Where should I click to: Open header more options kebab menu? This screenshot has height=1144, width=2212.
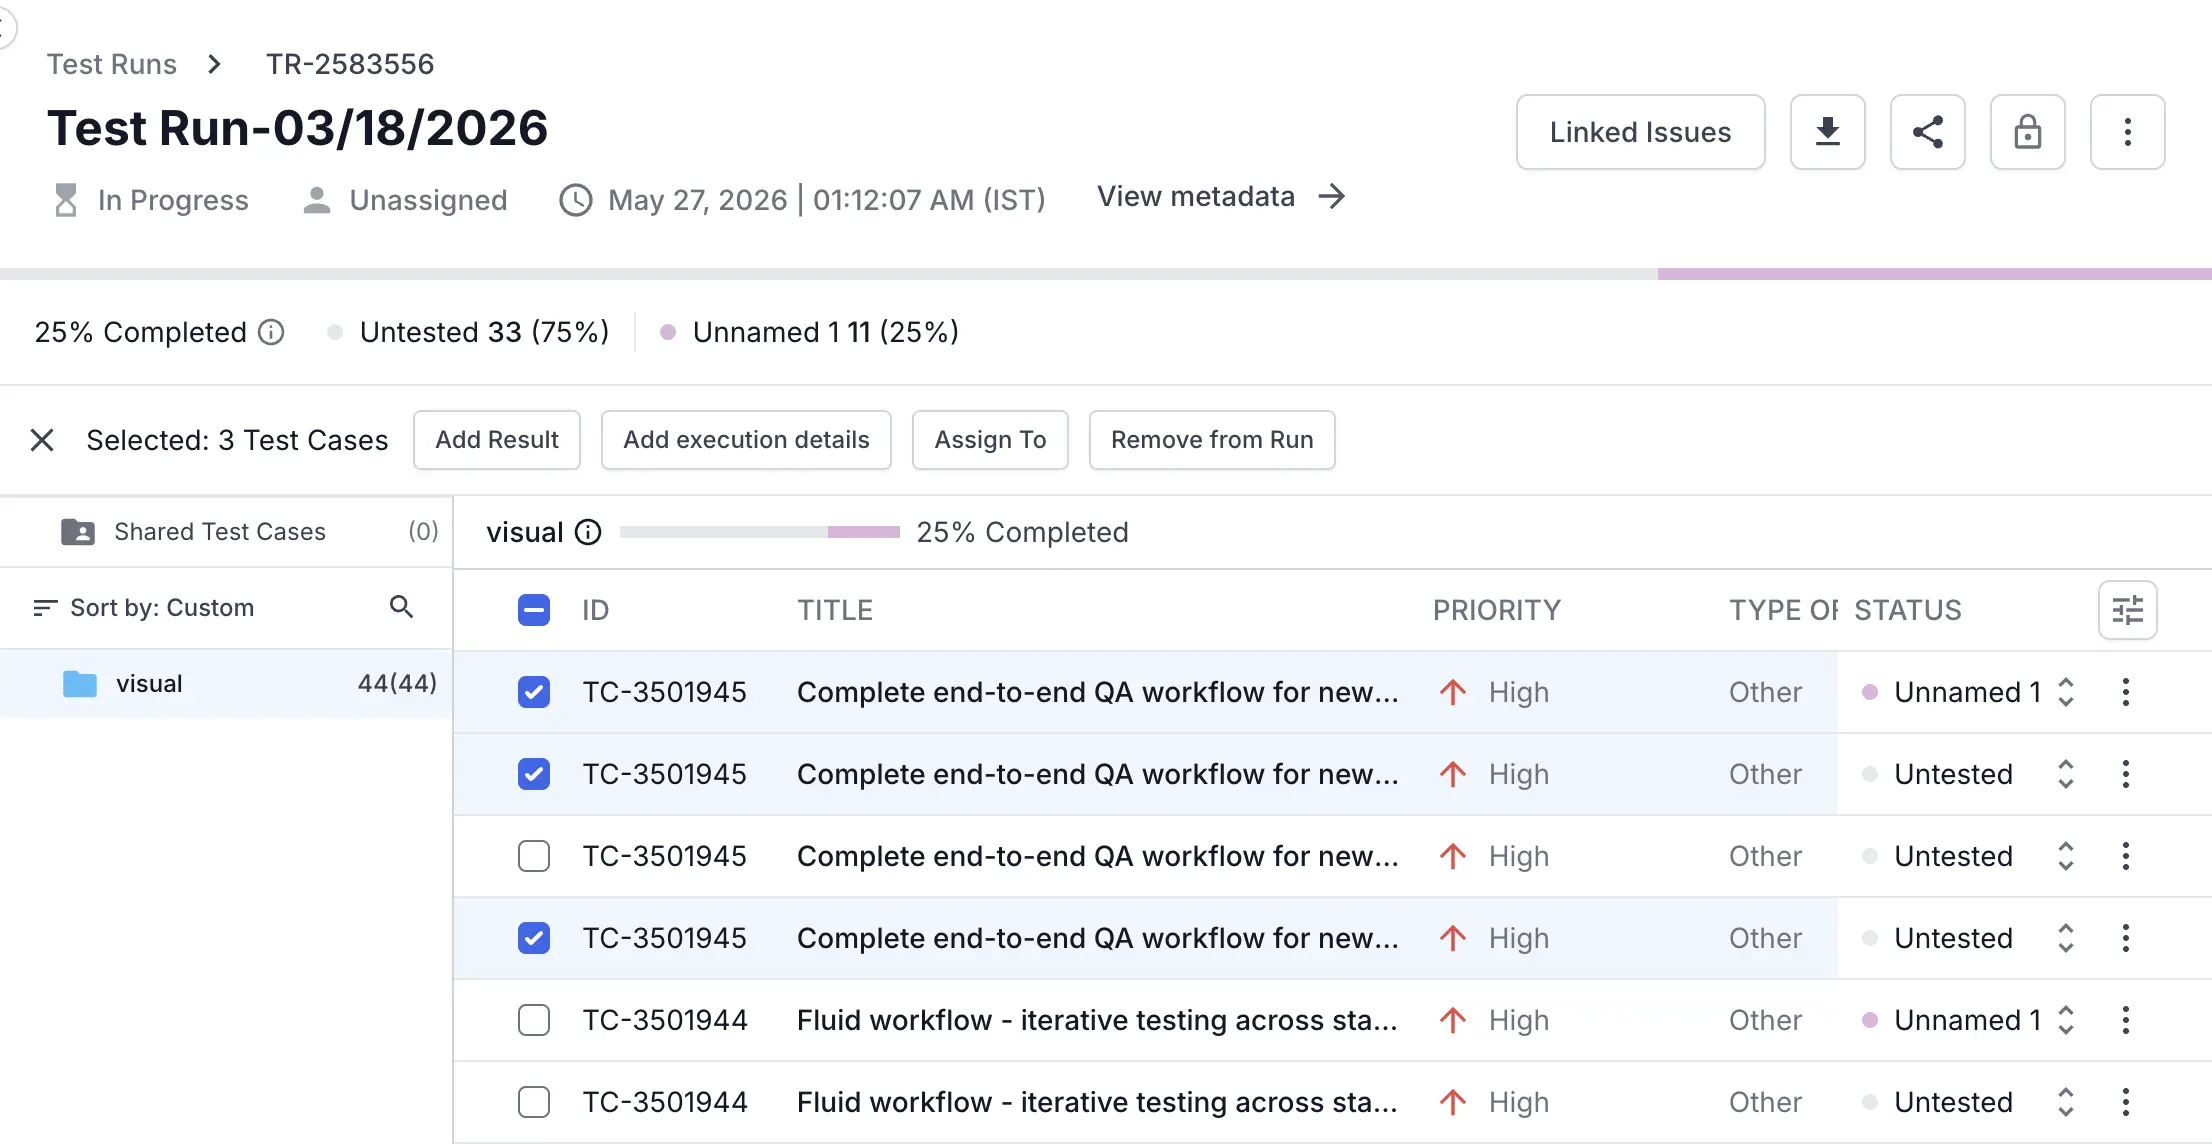[x=2127, y=132]
